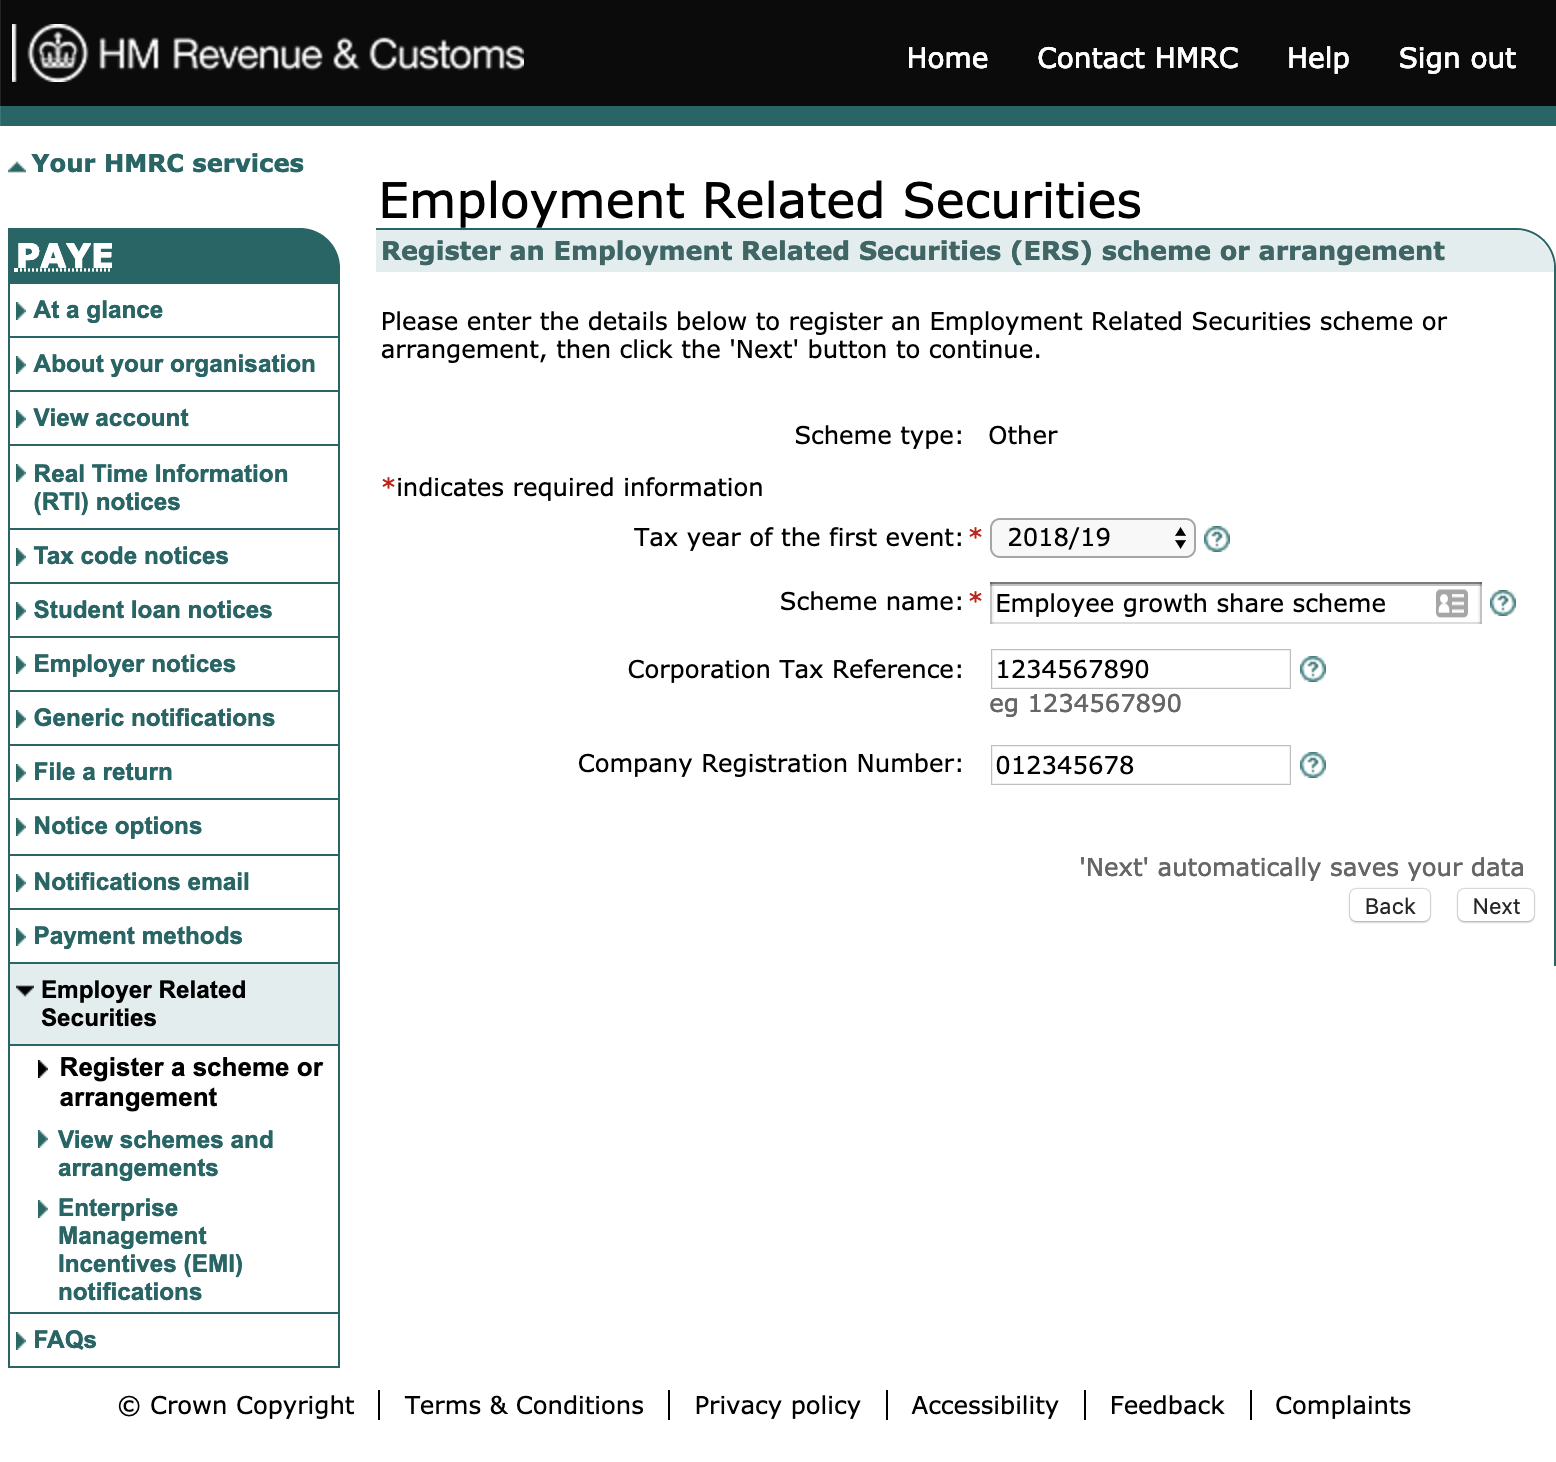Click the HM Revenue & Customs crown logo
Viewport: 1556px width, 1462px height.
(x=58, y=54)
